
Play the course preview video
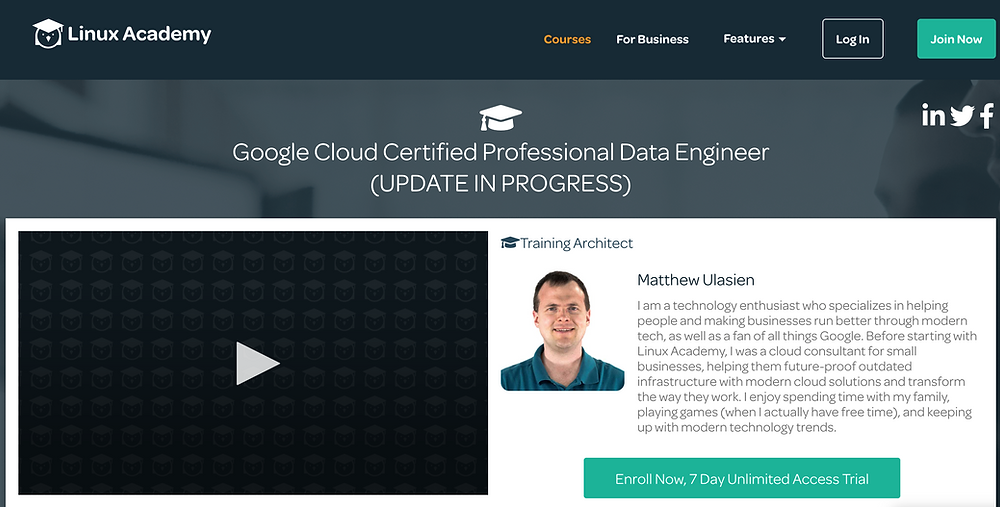(256, 363)
